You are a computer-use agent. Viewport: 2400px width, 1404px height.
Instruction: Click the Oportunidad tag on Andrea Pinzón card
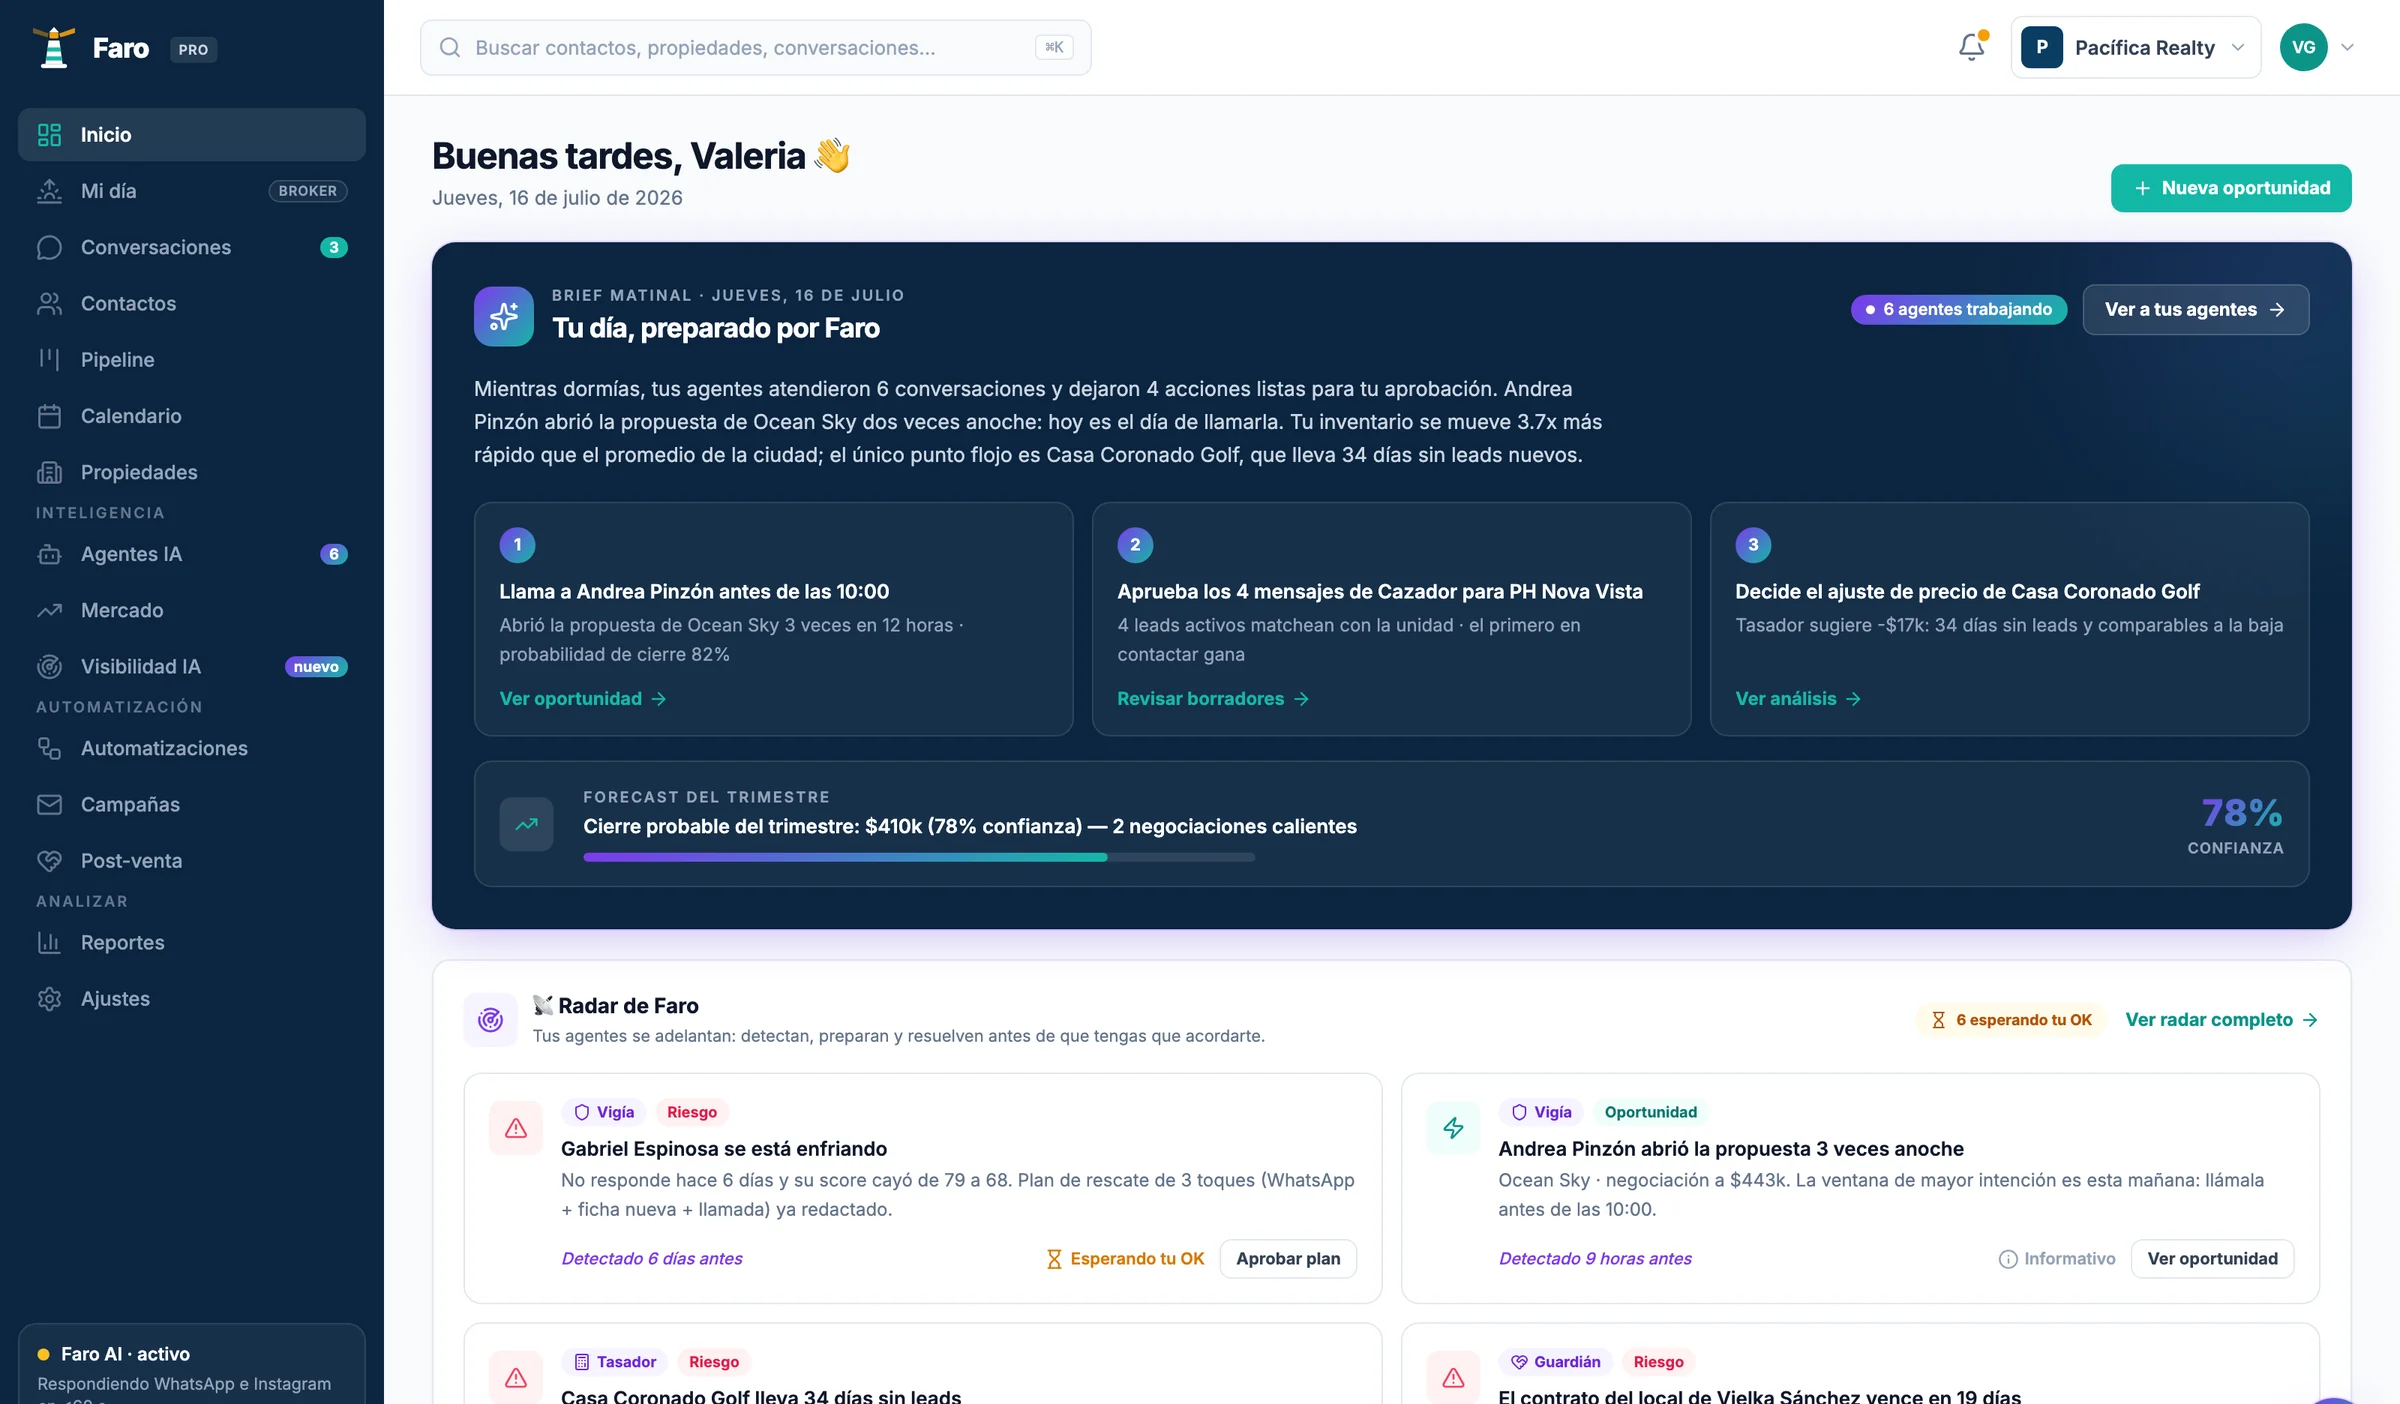pyautogui.click(x=1650, y=1112)
